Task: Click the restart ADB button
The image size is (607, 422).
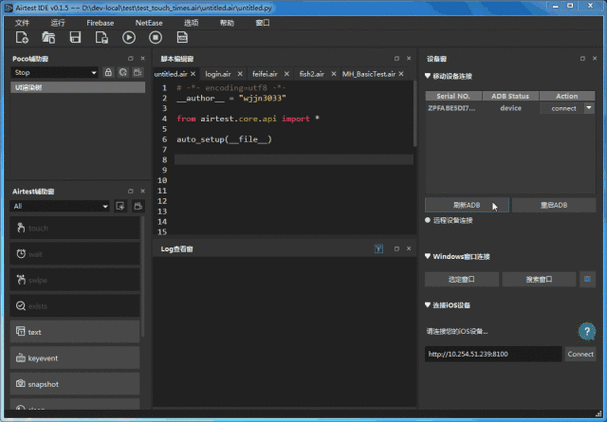Action: coord(554,205)
